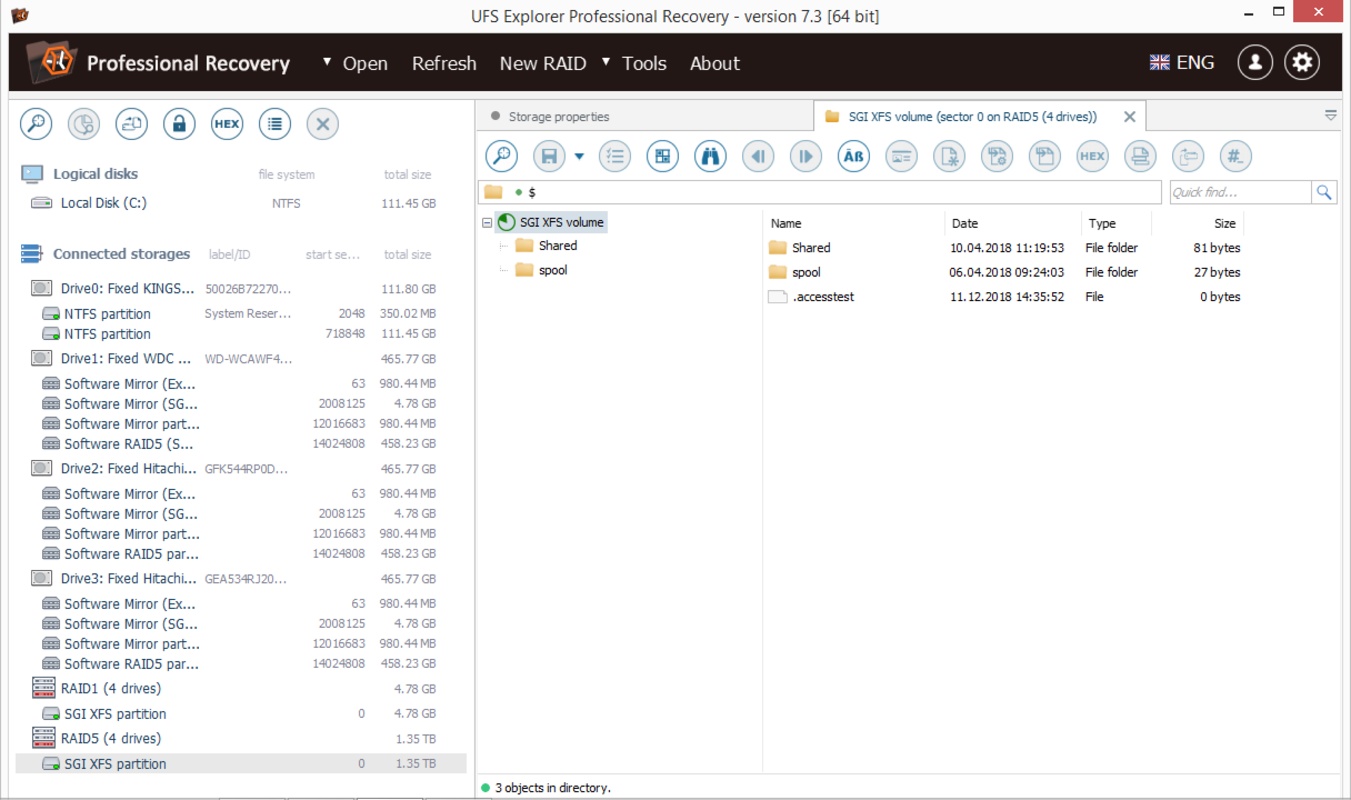
Task: Open the save dropdown arrow in file toolbar
Action: (x=579, y=156)
